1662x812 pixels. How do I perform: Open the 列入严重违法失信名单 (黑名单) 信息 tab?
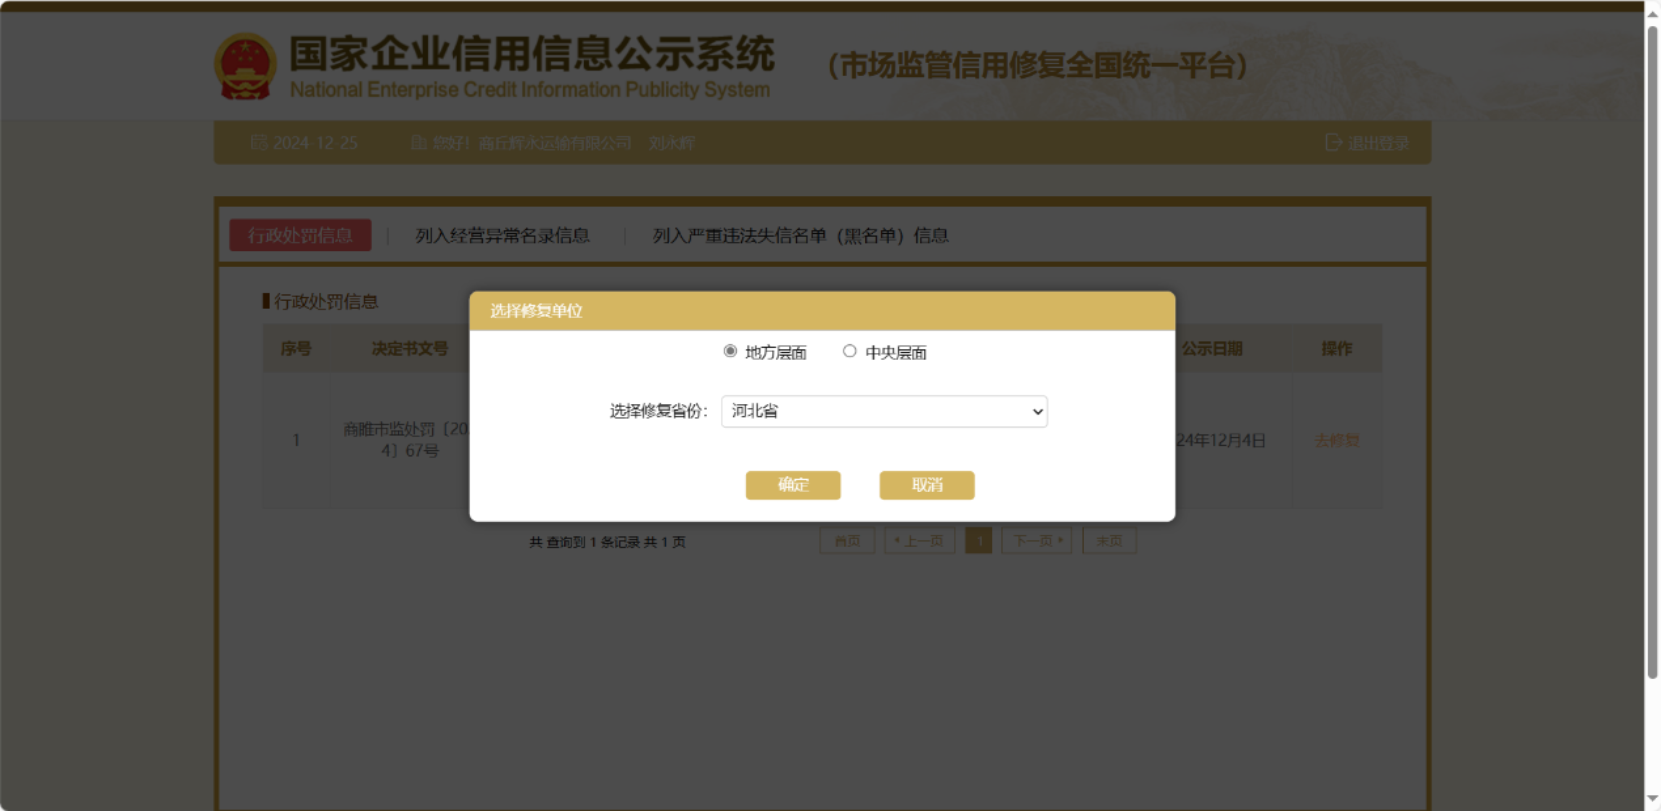(800, 236)
